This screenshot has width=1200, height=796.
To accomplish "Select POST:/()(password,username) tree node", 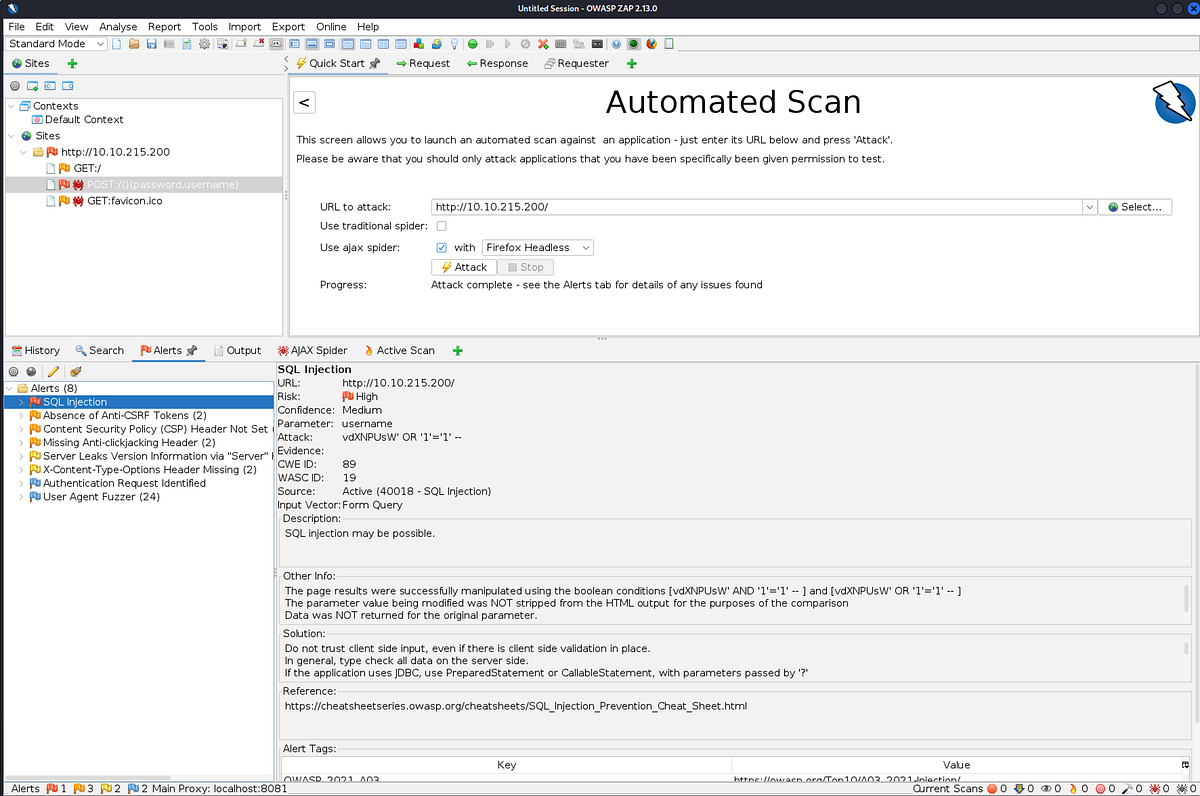I will pos(162,184).
